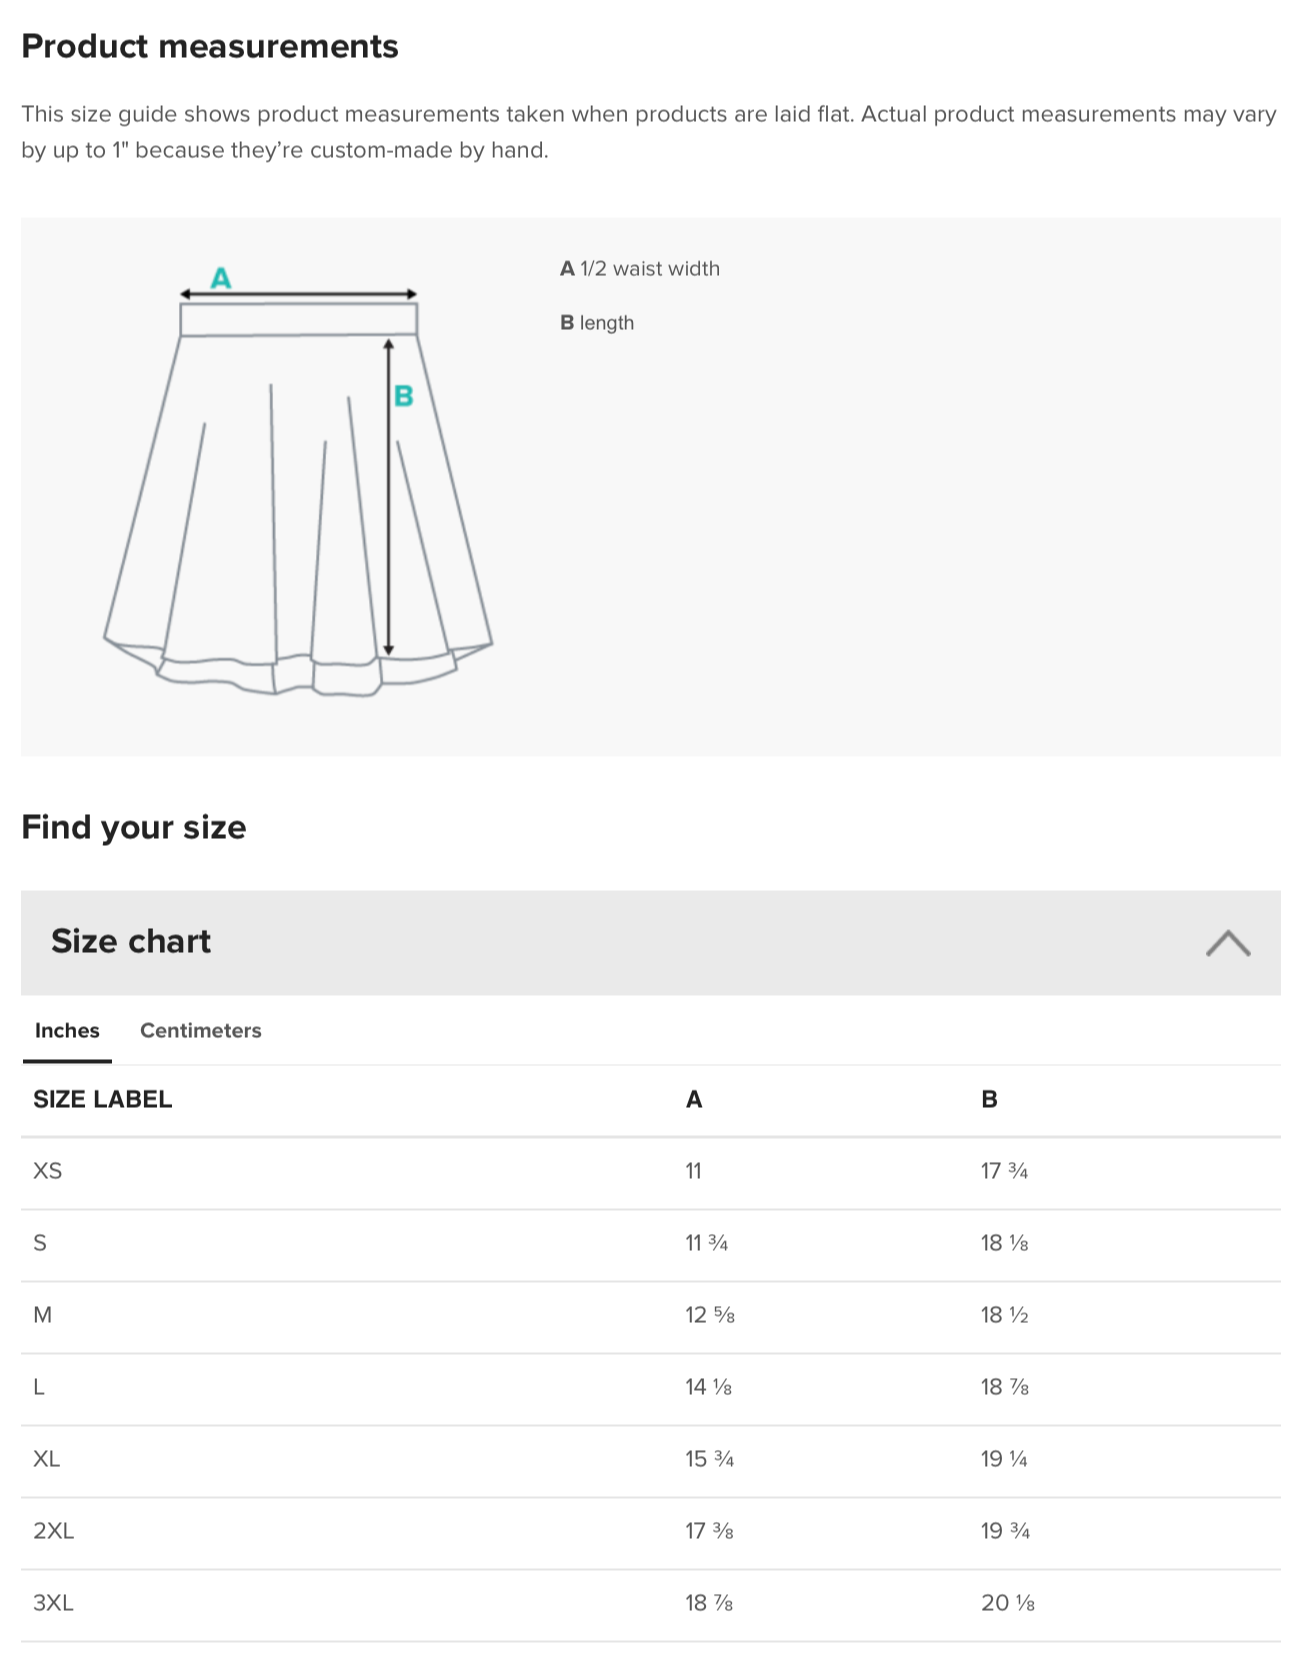Click the A column header in table
Viewport: 1306px width, 1672px height.
pyautogui.click(x=694, y=1099)
